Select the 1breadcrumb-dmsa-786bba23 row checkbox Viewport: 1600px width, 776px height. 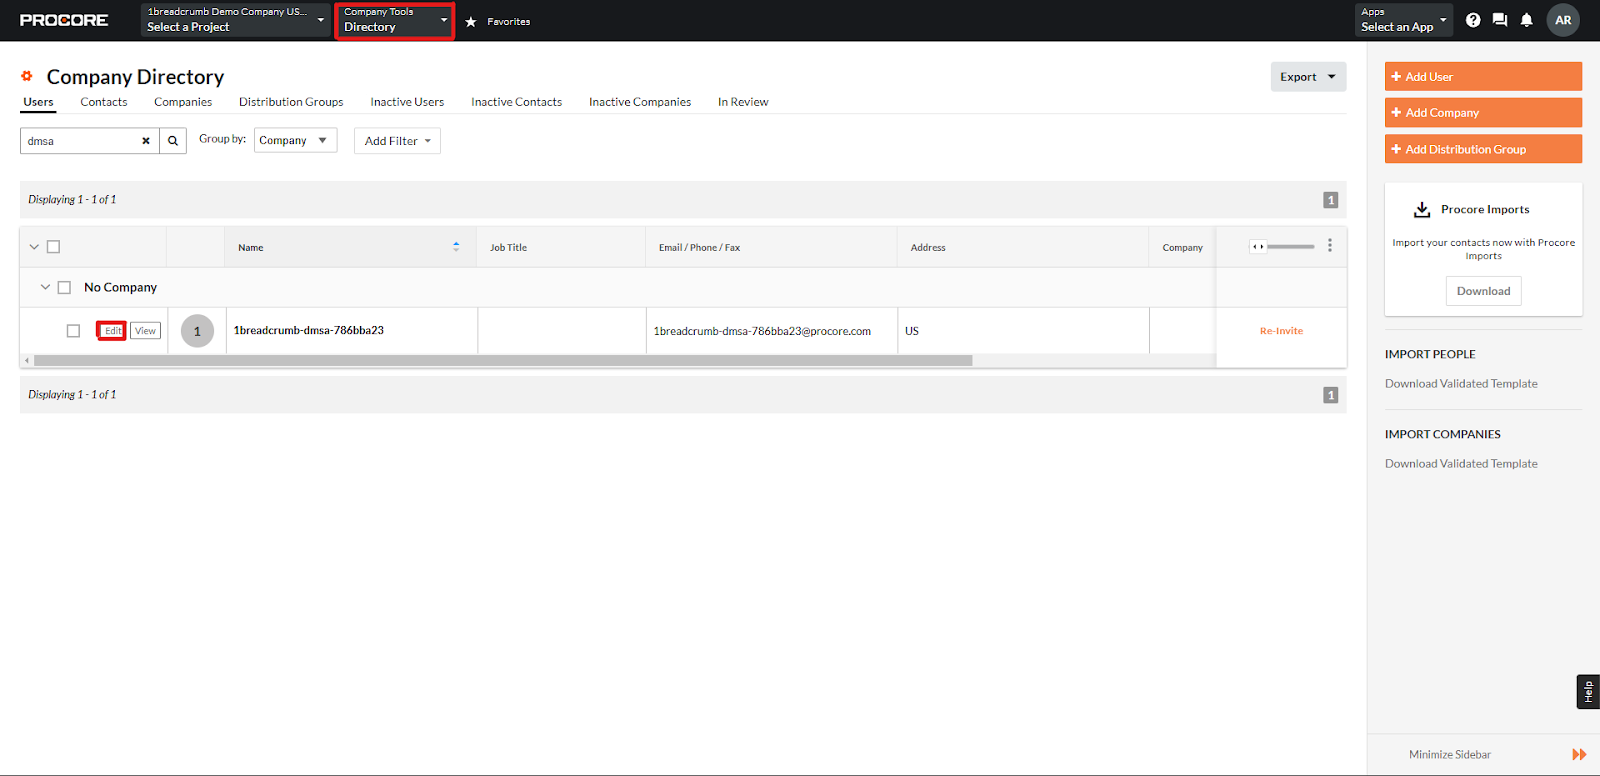73,331
